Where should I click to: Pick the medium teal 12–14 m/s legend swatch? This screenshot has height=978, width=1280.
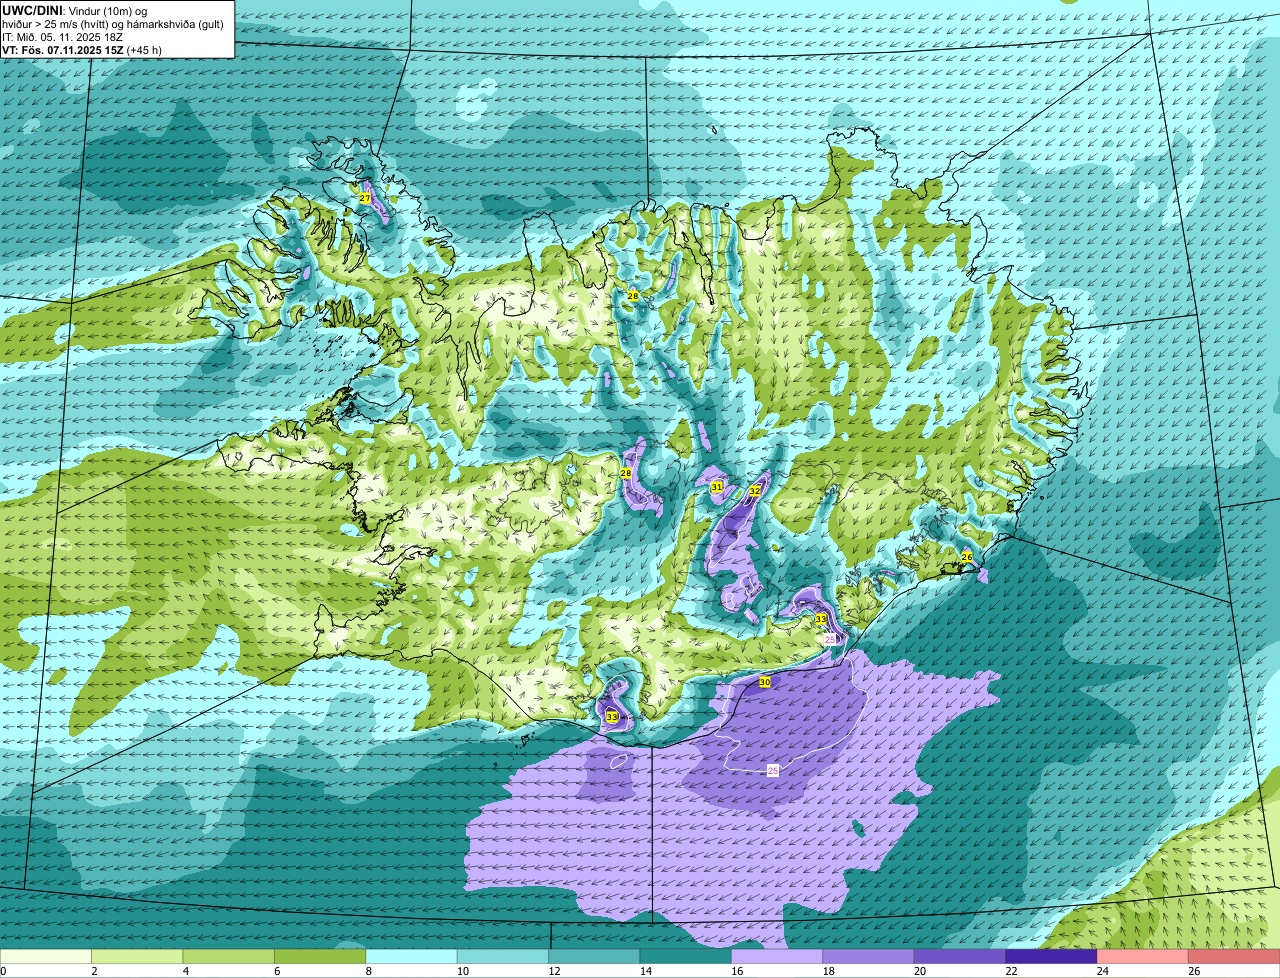594,957
